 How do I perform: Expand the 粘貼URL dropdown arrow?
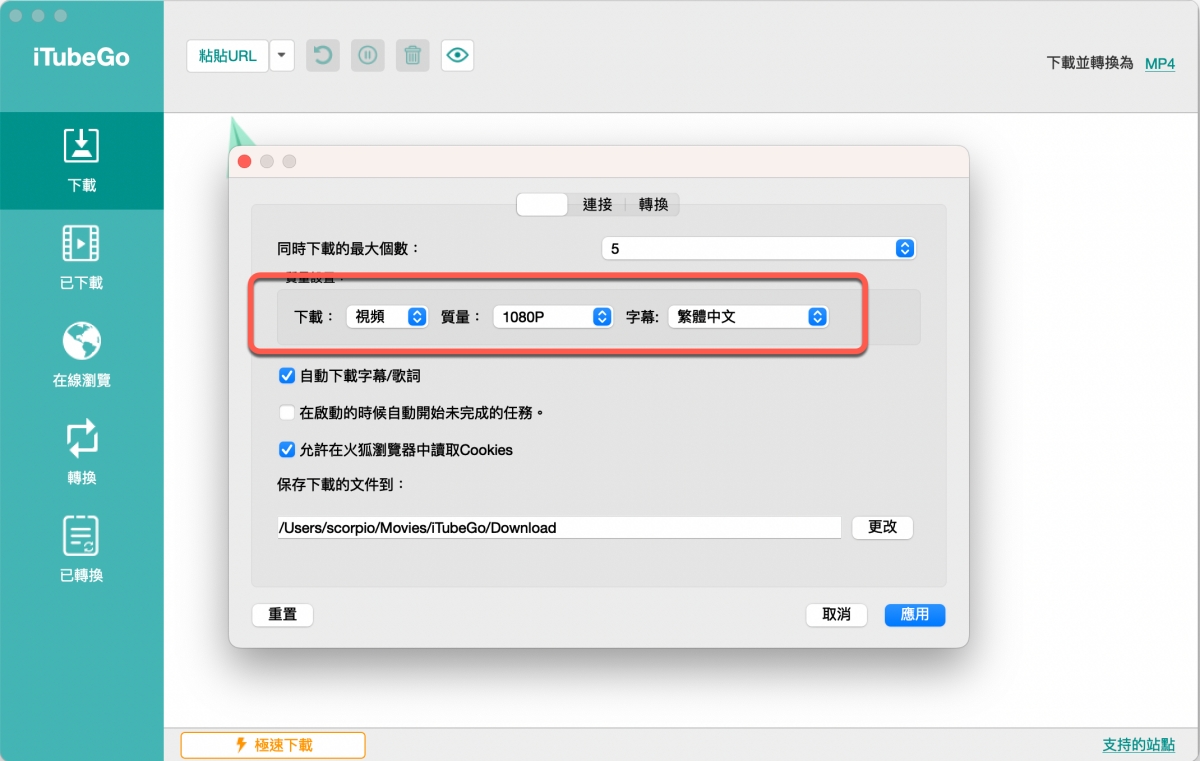coord(282,55)
